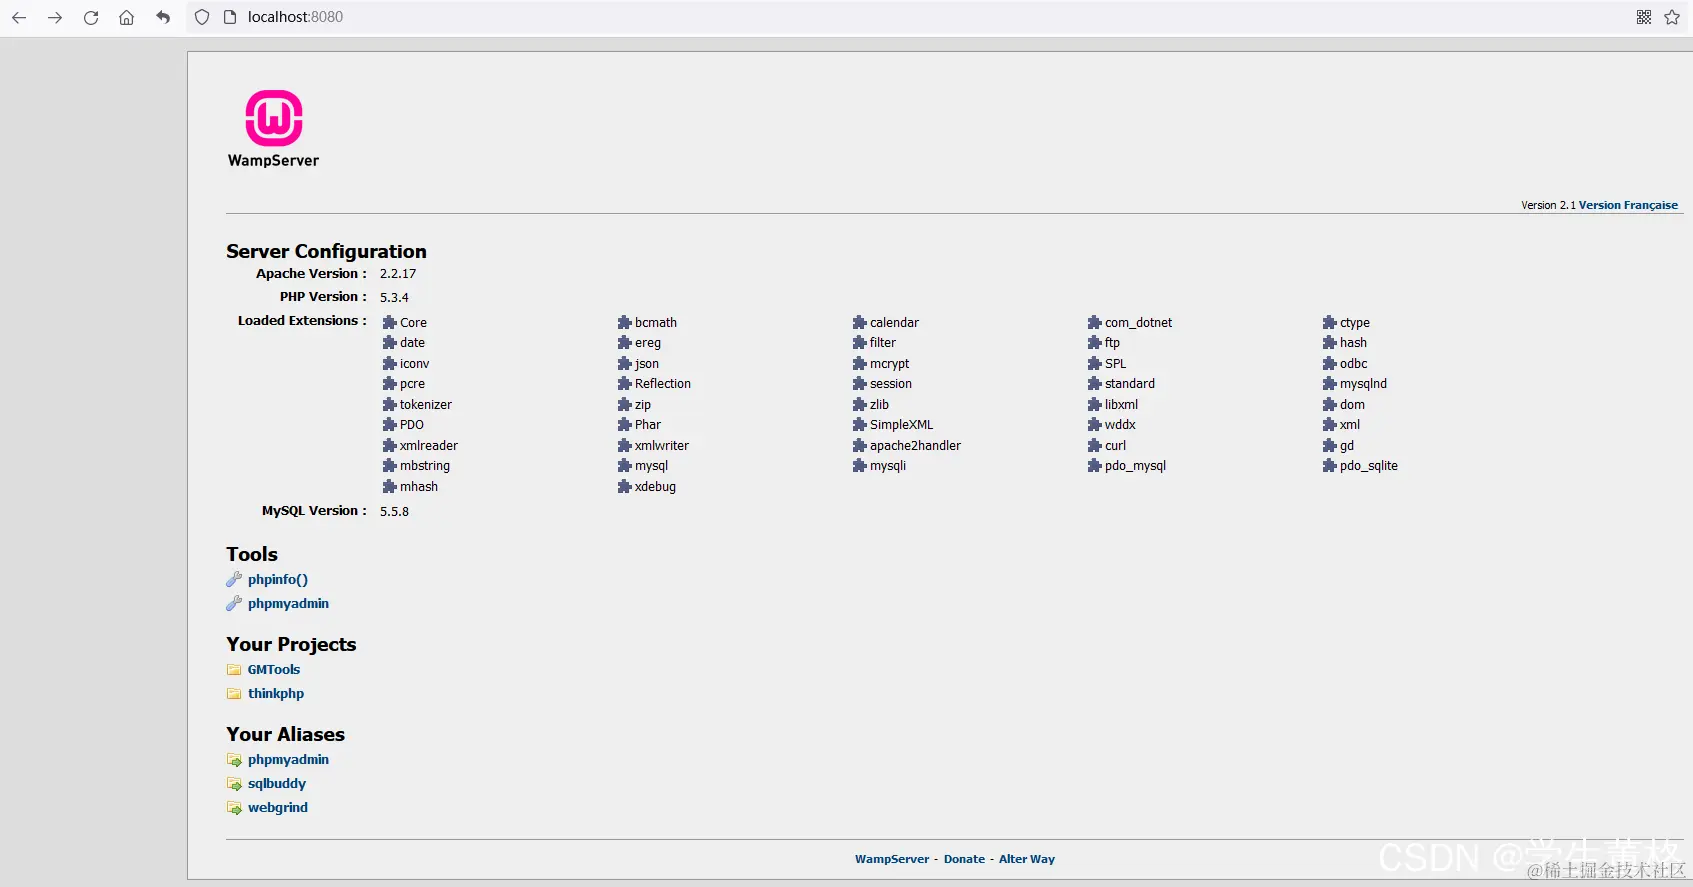Click the wddx extension name

click(1120, 425)
